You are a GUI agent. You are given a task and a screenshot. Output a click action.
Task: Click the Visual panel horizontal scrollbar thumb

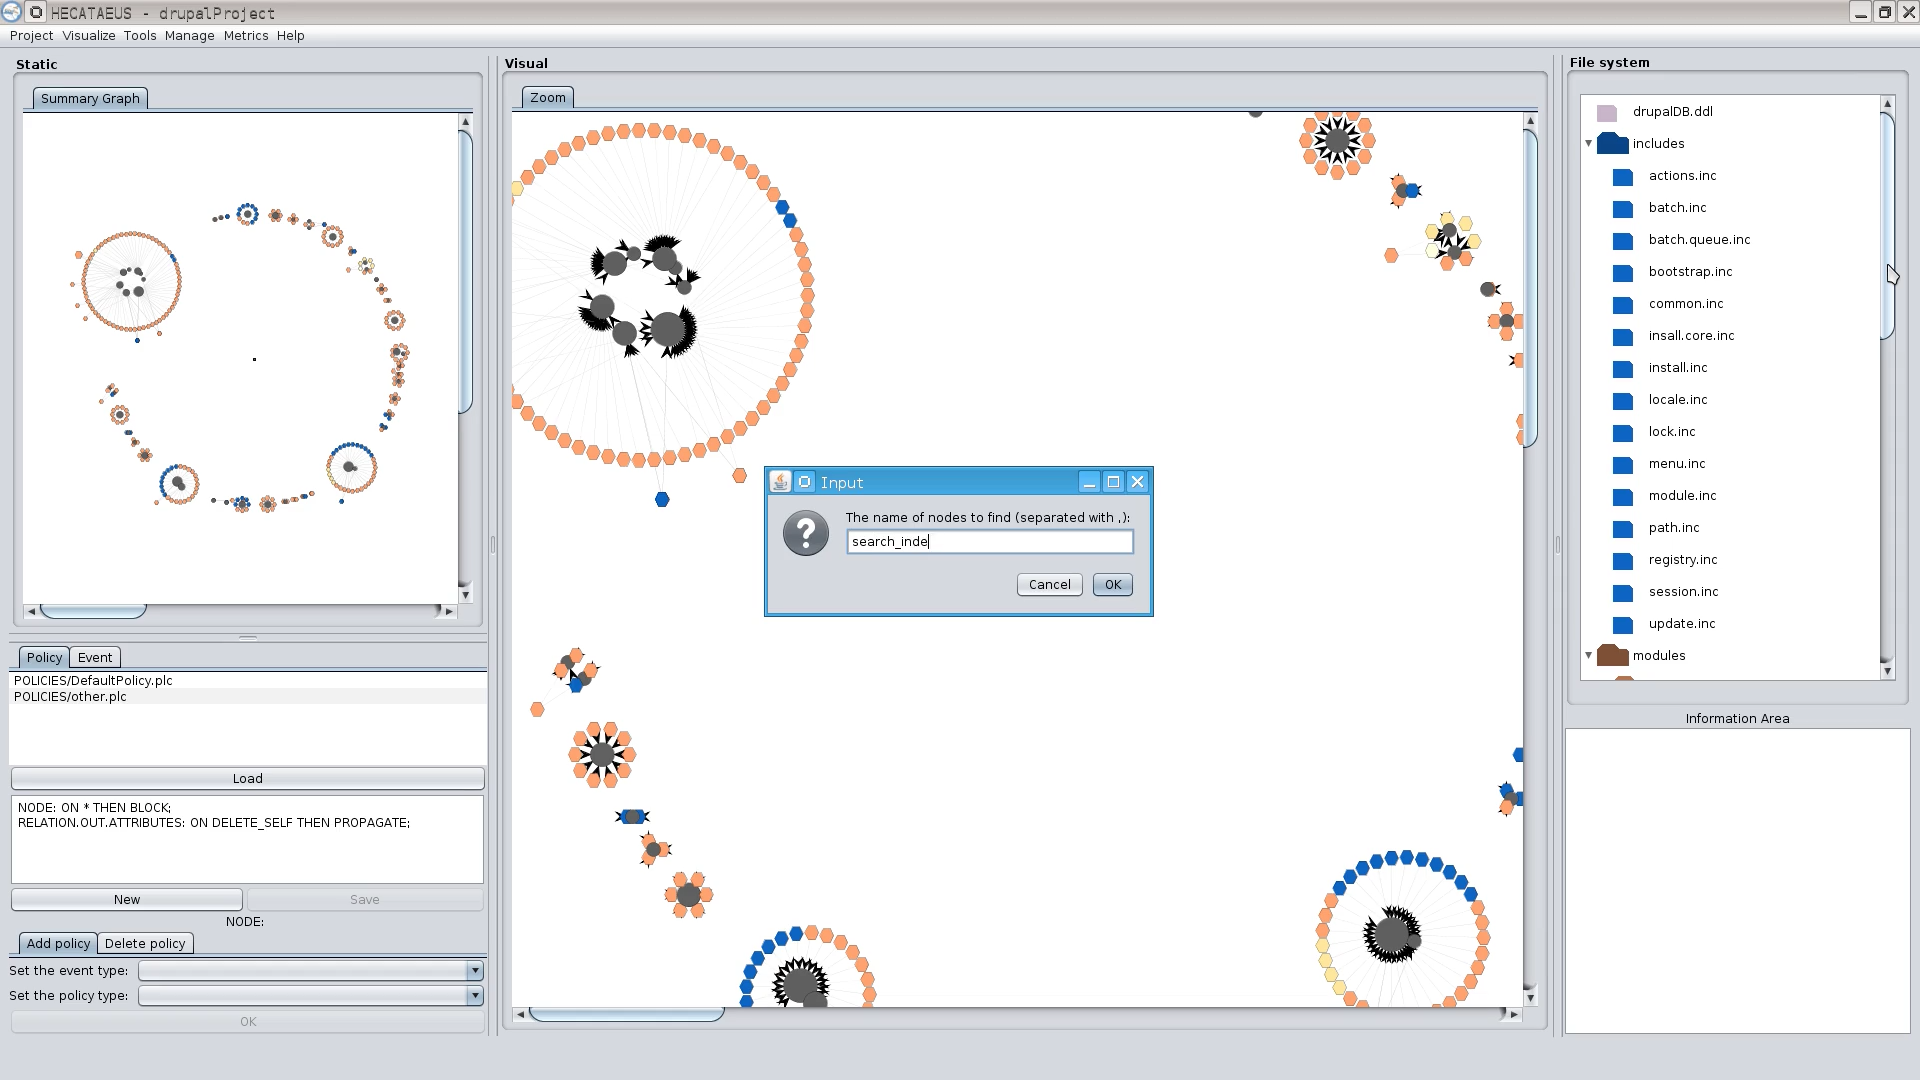coord(626,1014)
